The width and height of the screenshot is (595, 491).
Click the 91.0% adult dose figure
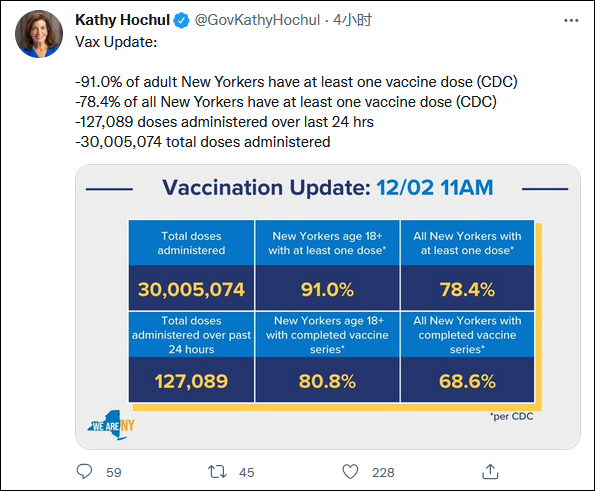327,289
